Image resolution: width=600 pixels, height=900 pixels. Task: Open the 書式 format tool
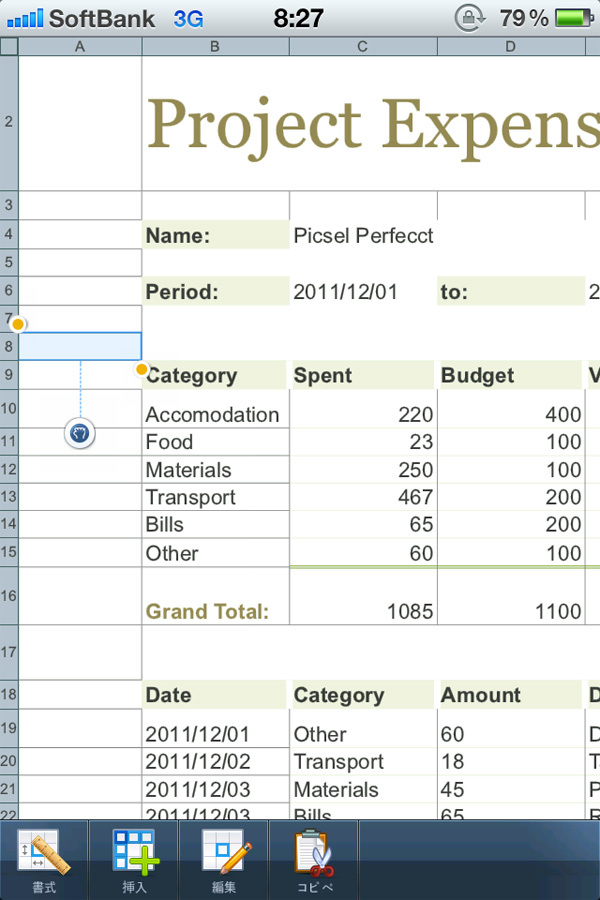[x=44, y=859]
